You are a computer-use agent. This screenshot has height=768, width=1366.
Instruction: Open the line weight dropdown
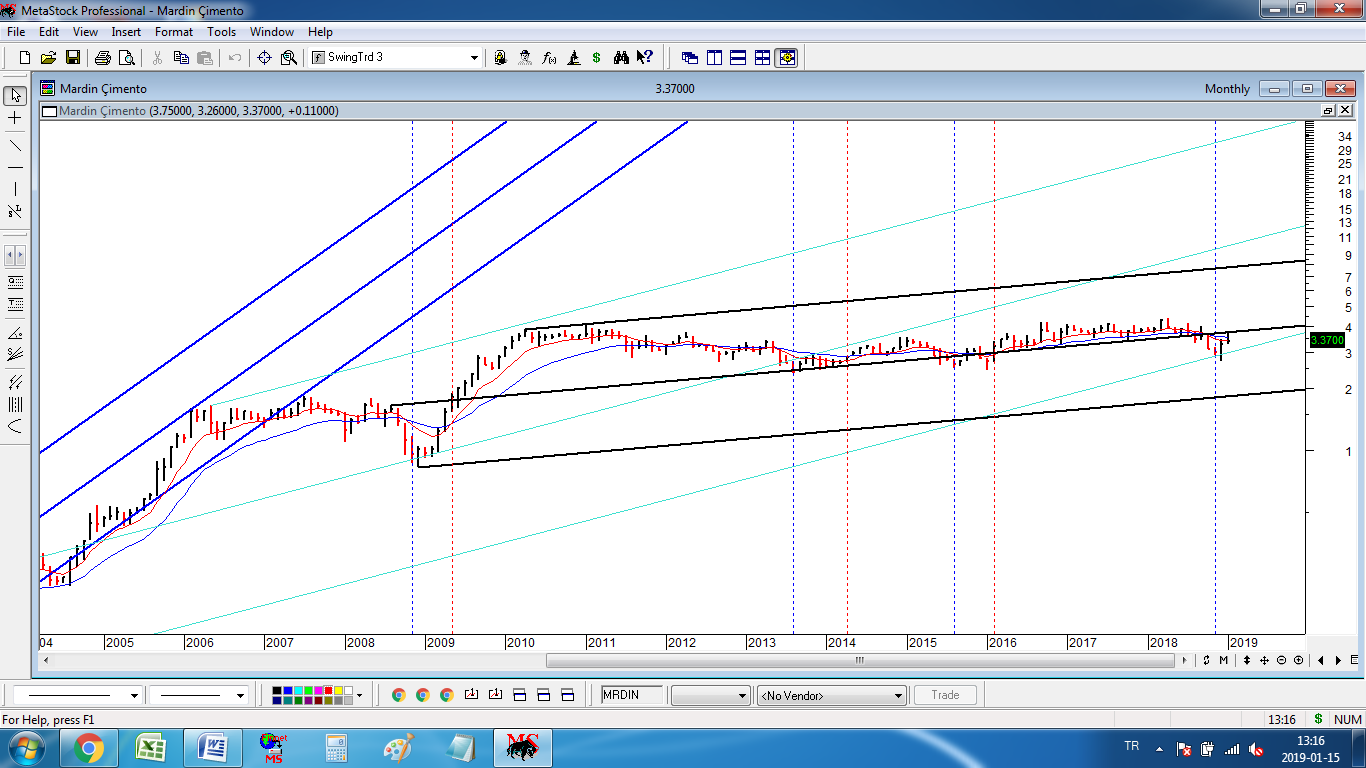click(240, 695)
